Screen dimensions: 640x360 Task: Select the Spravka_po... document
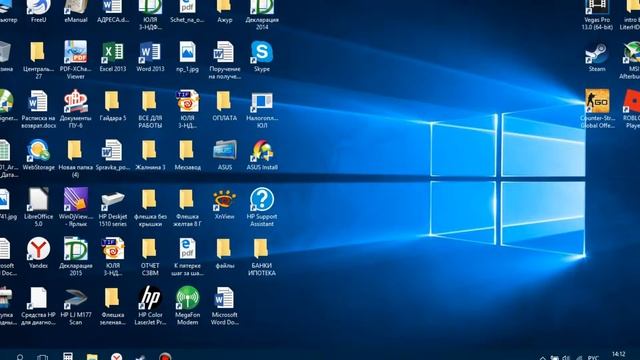click(x=113, y=155)
